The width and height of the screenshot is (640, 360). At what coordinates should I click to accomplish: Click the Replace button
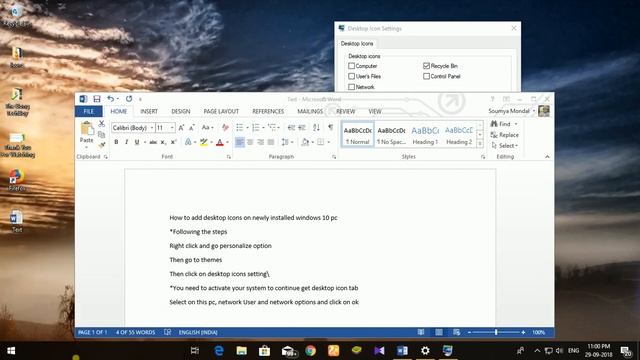[x=504, y=135]
